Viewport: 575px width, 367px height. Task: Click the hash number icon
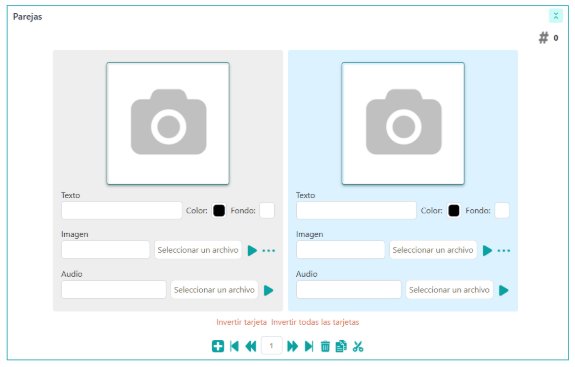(543, 38)
